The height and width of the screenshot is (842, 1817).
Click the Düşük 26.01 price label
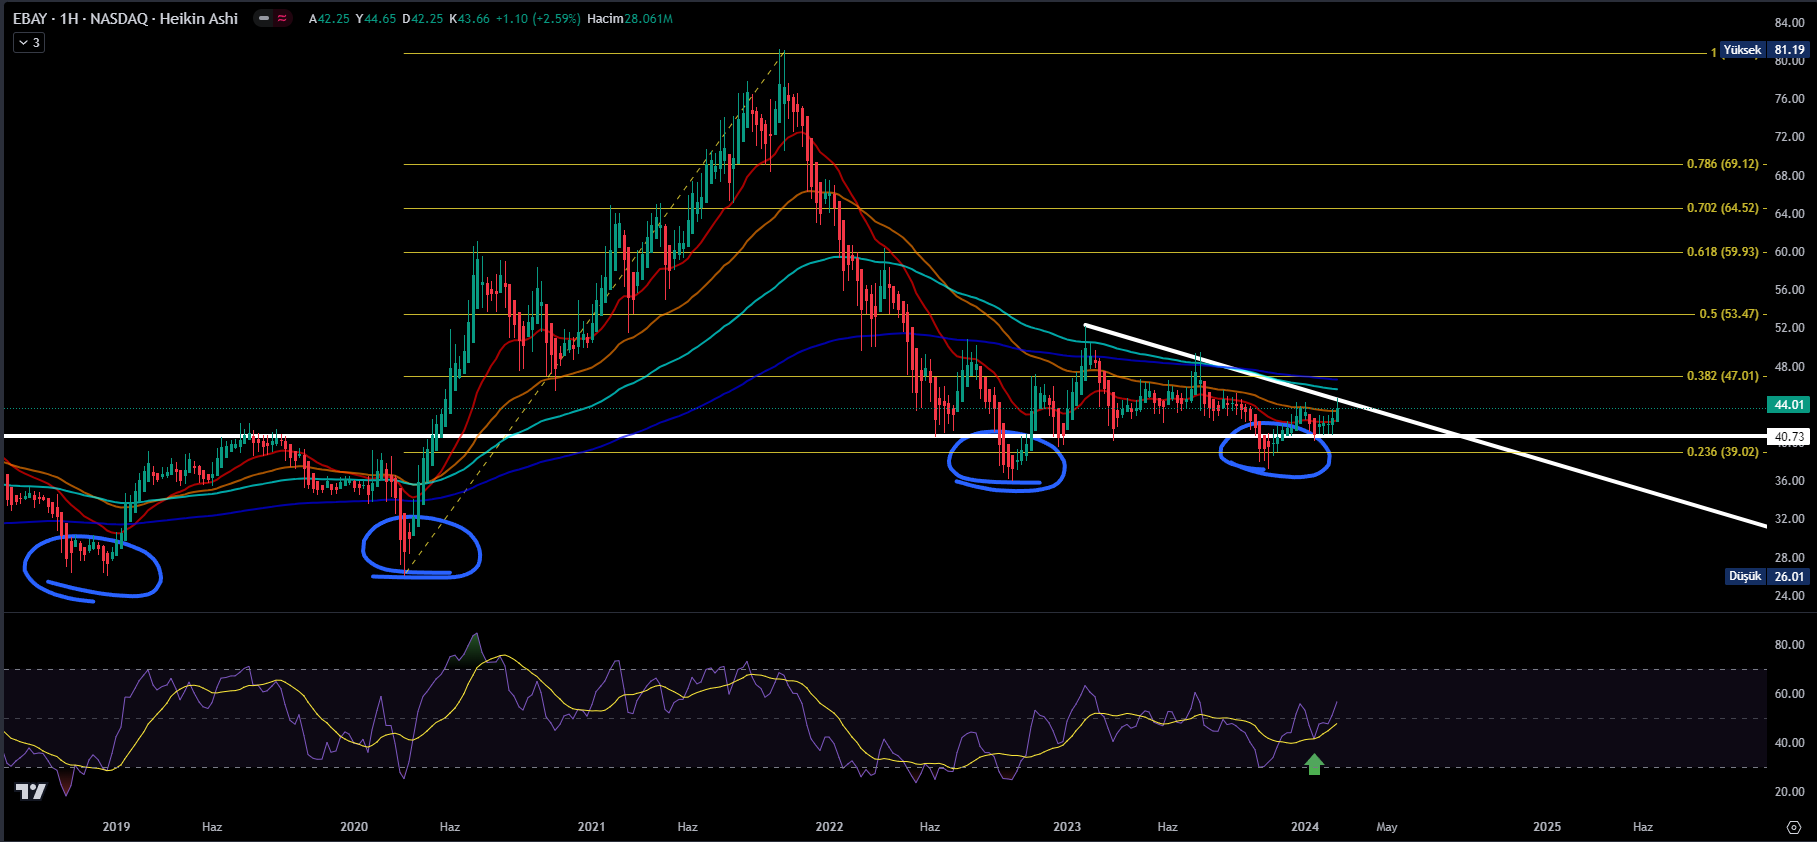coord(1768,577)
